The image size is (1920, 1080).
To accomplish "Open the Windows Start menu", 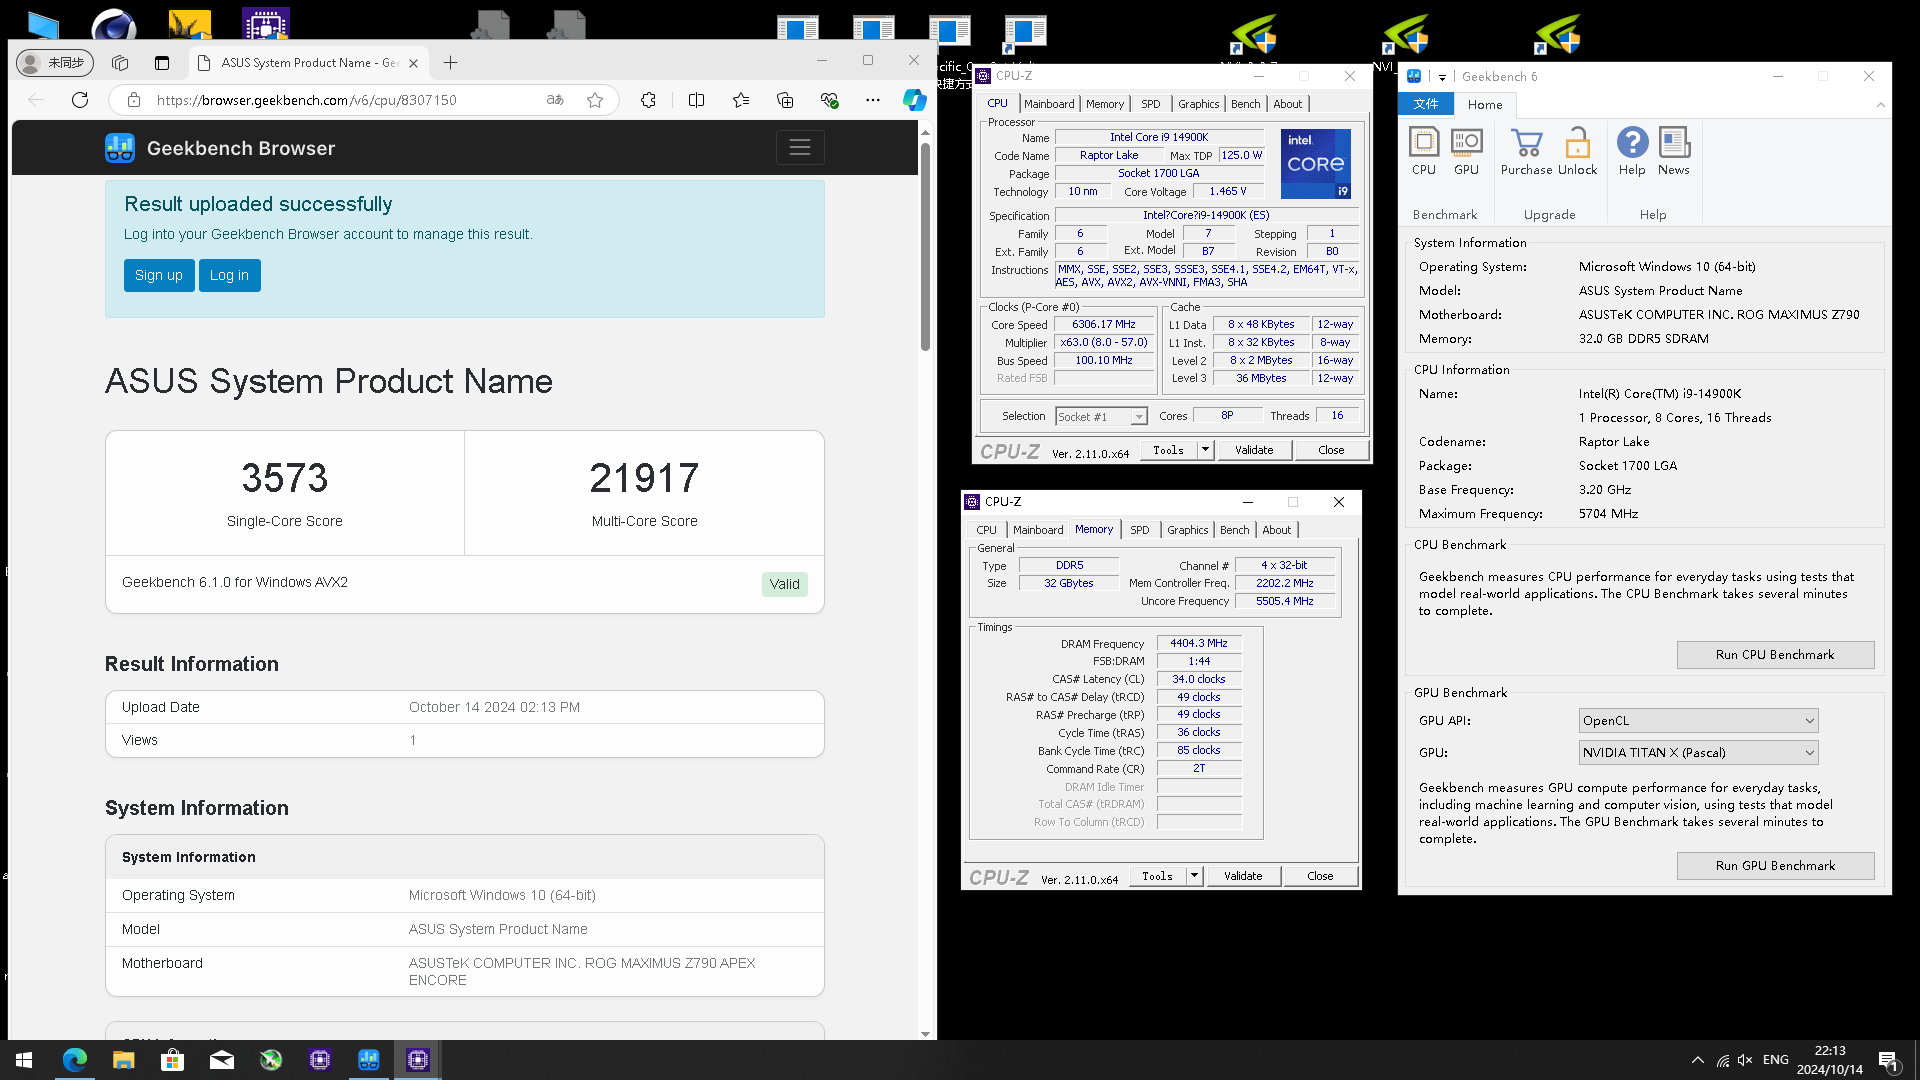I will click(x=24, y=1060).
